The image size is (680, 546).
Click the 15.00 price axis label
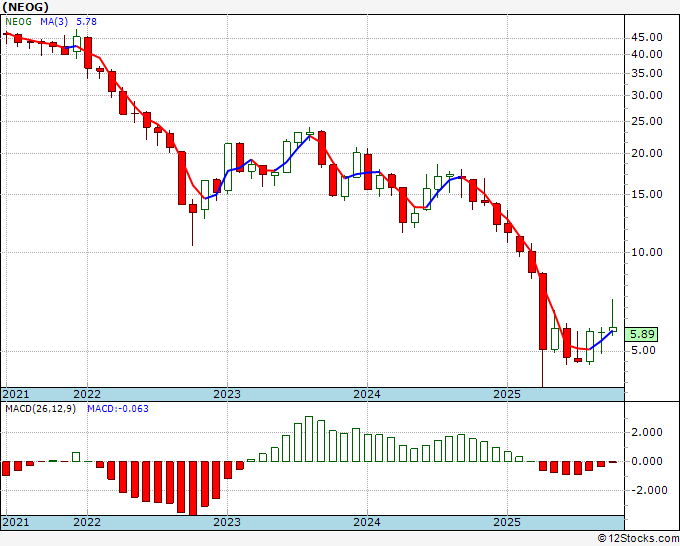click(x=647, y=194)
